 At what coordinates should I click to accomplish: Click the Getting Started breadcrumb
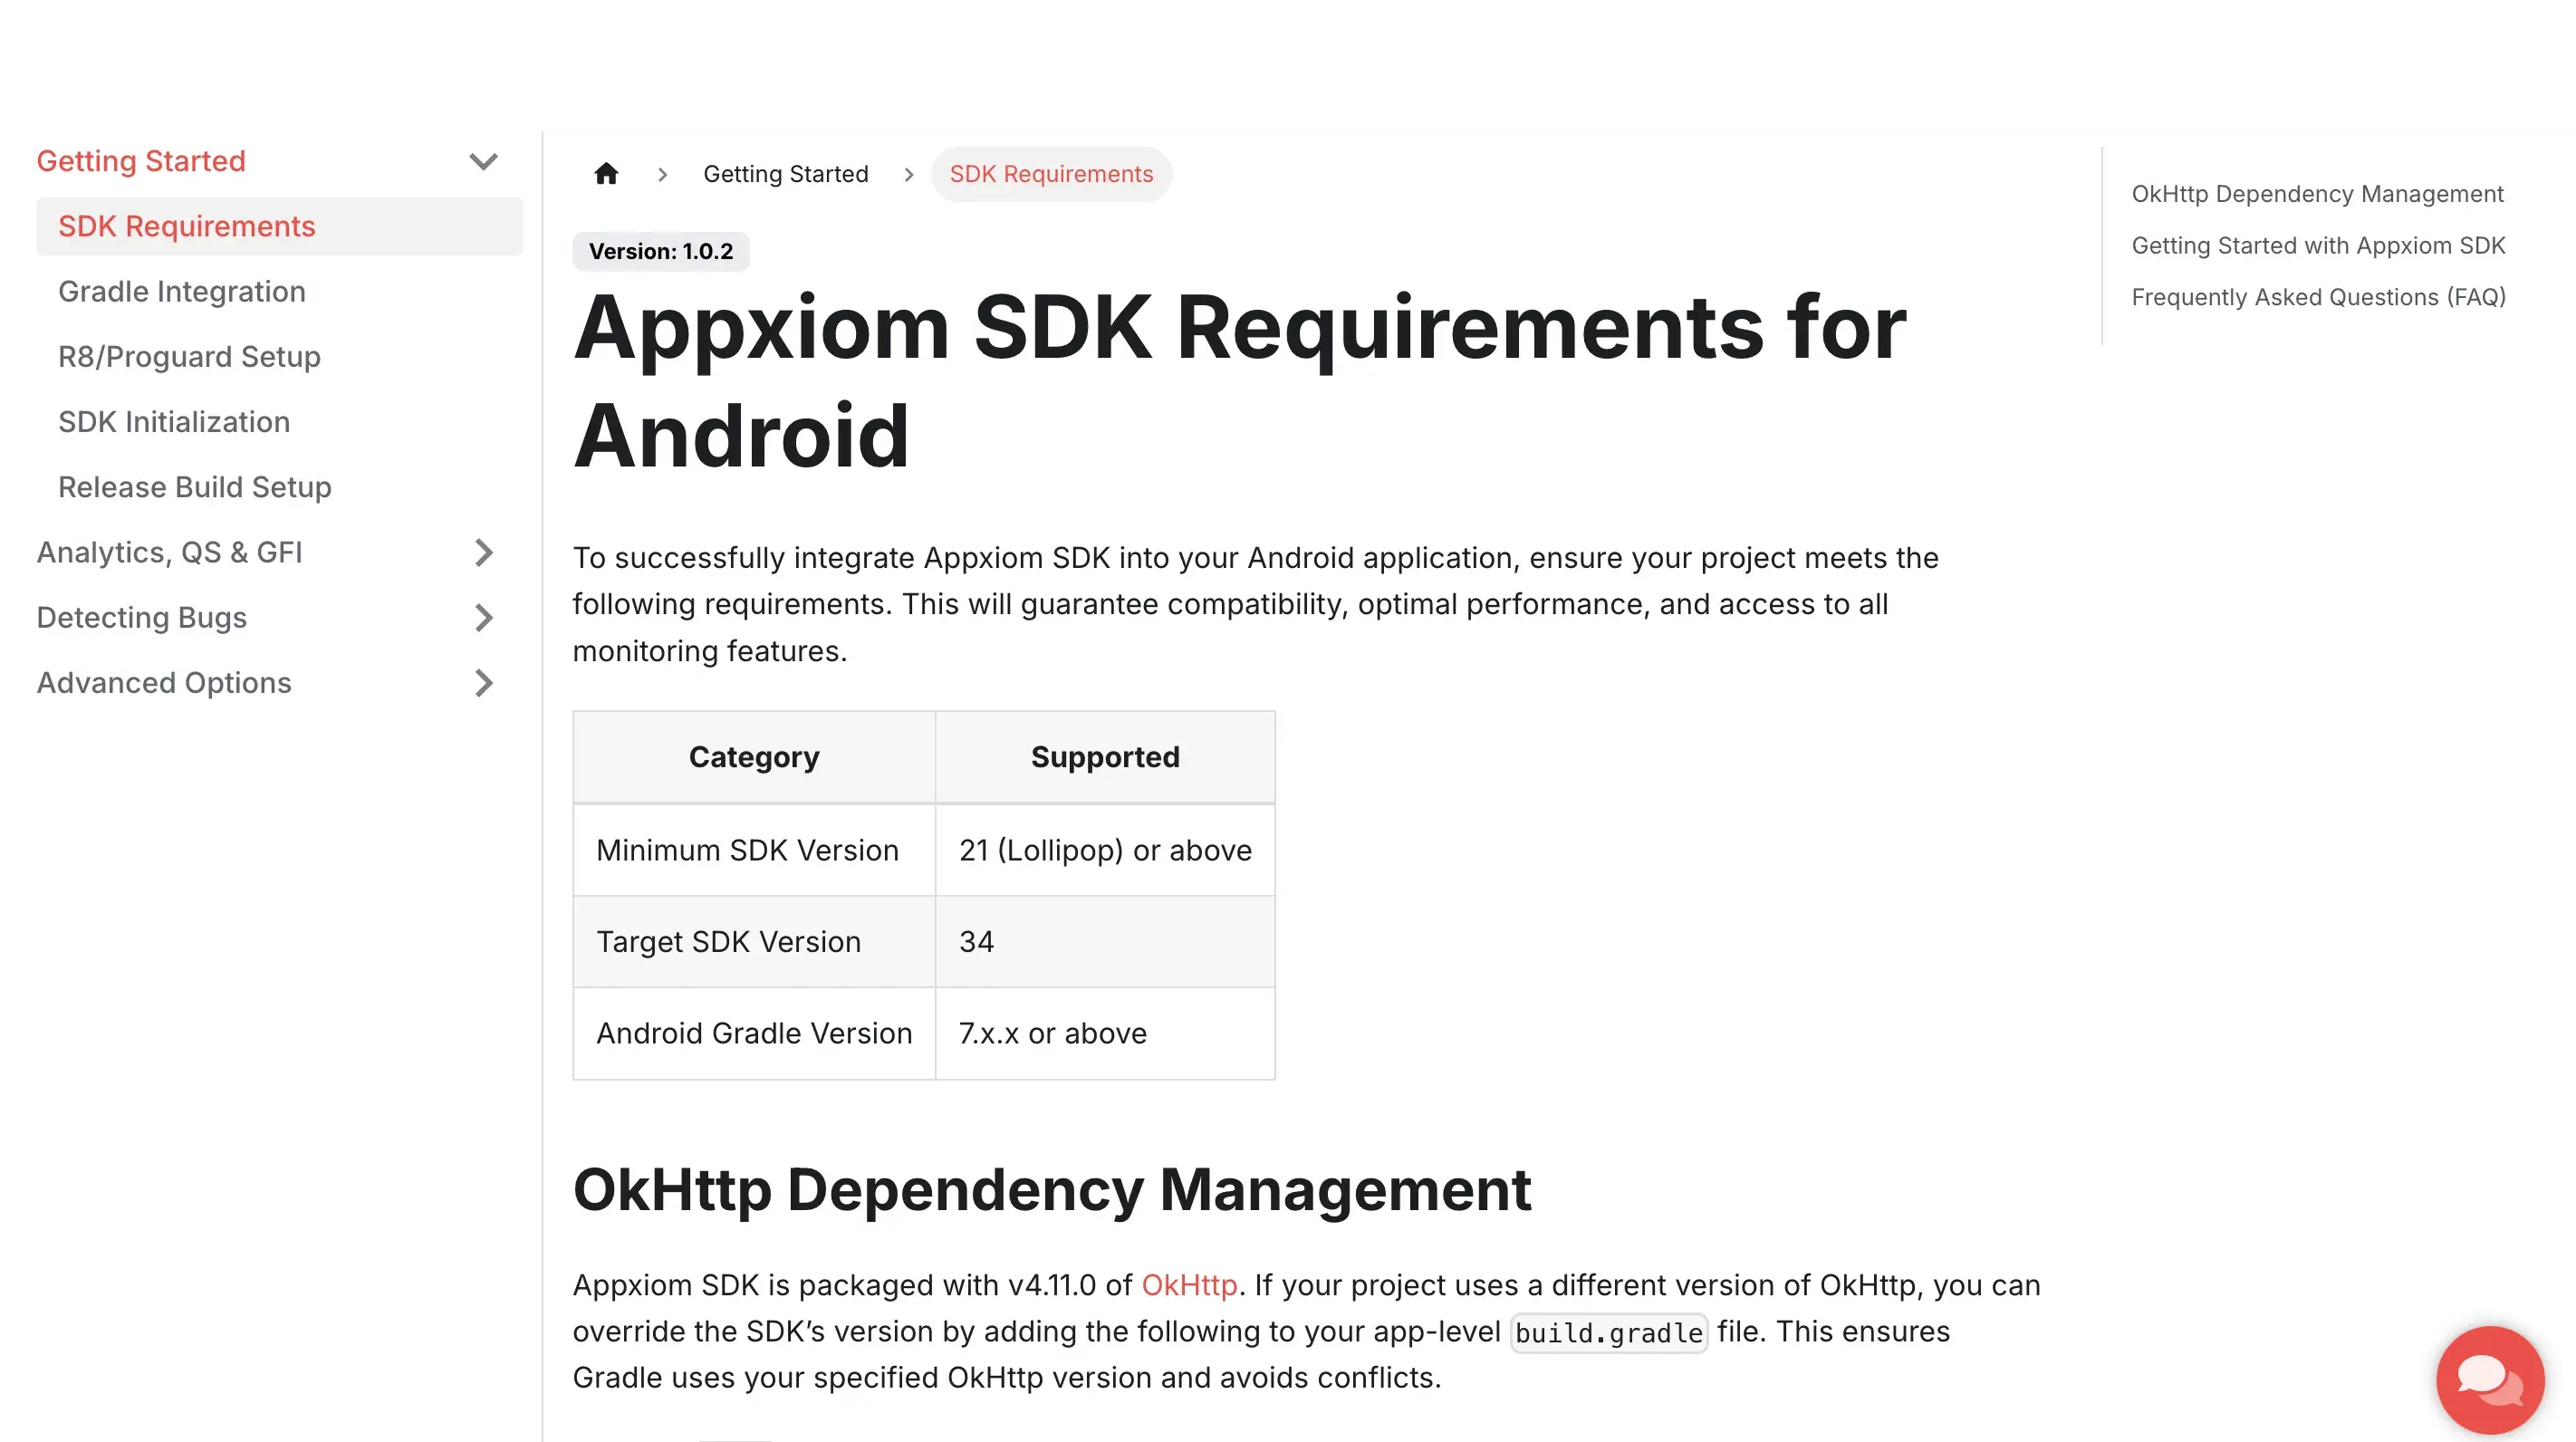[x=786, y=173]
